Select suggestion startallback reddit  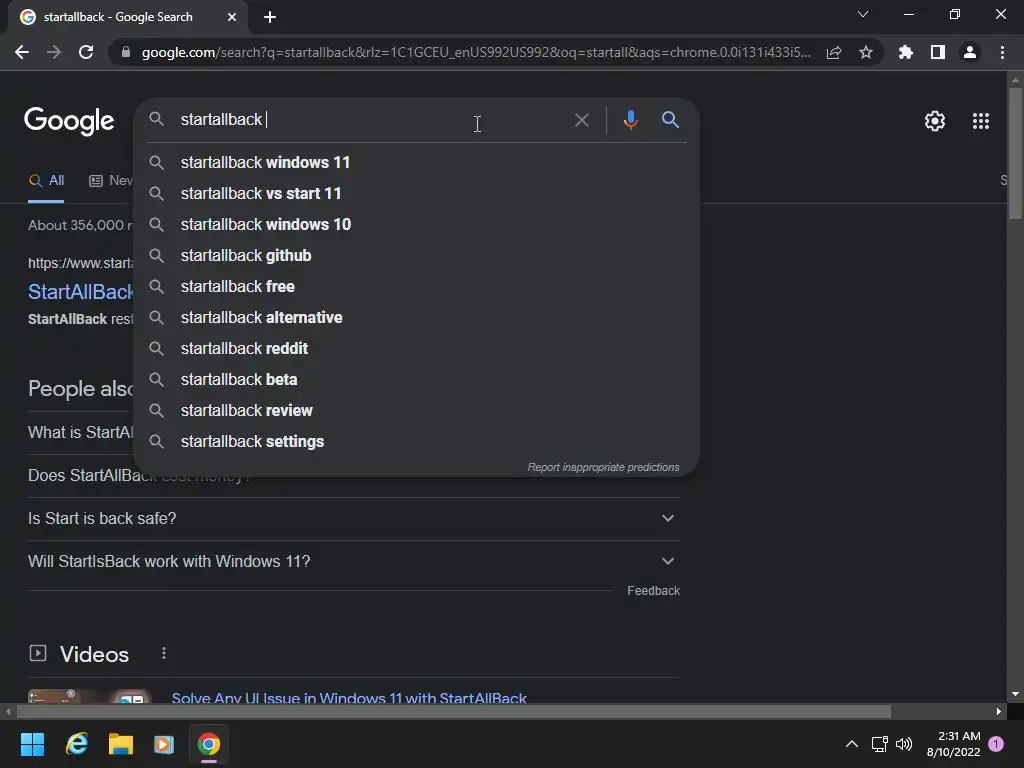(x=417, y=349)
